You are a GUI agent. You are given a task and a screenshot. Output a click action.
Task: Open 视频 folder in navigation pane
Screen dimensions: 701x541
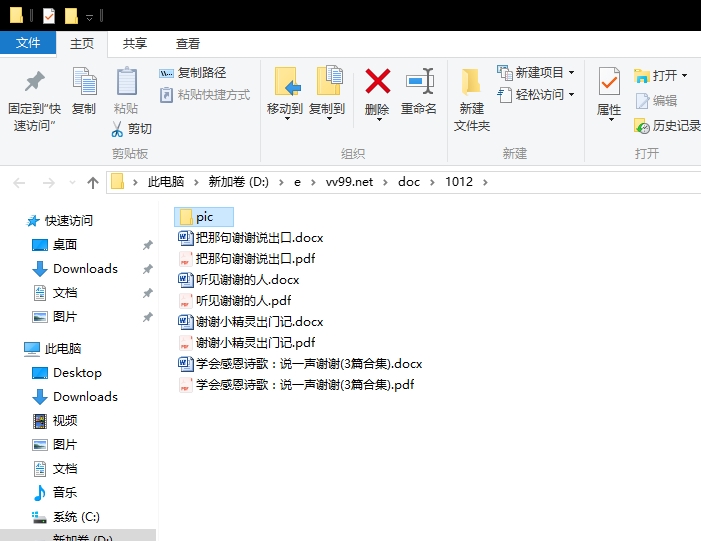coord(55,420)
